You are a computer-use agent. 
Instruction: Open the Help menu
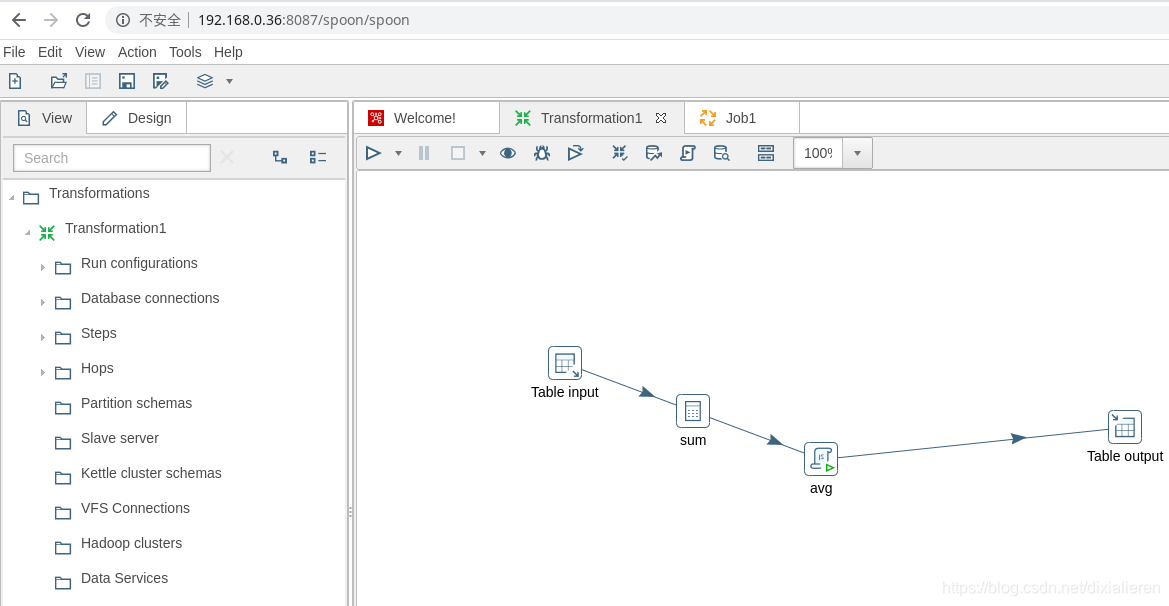[x=228, y=51]
